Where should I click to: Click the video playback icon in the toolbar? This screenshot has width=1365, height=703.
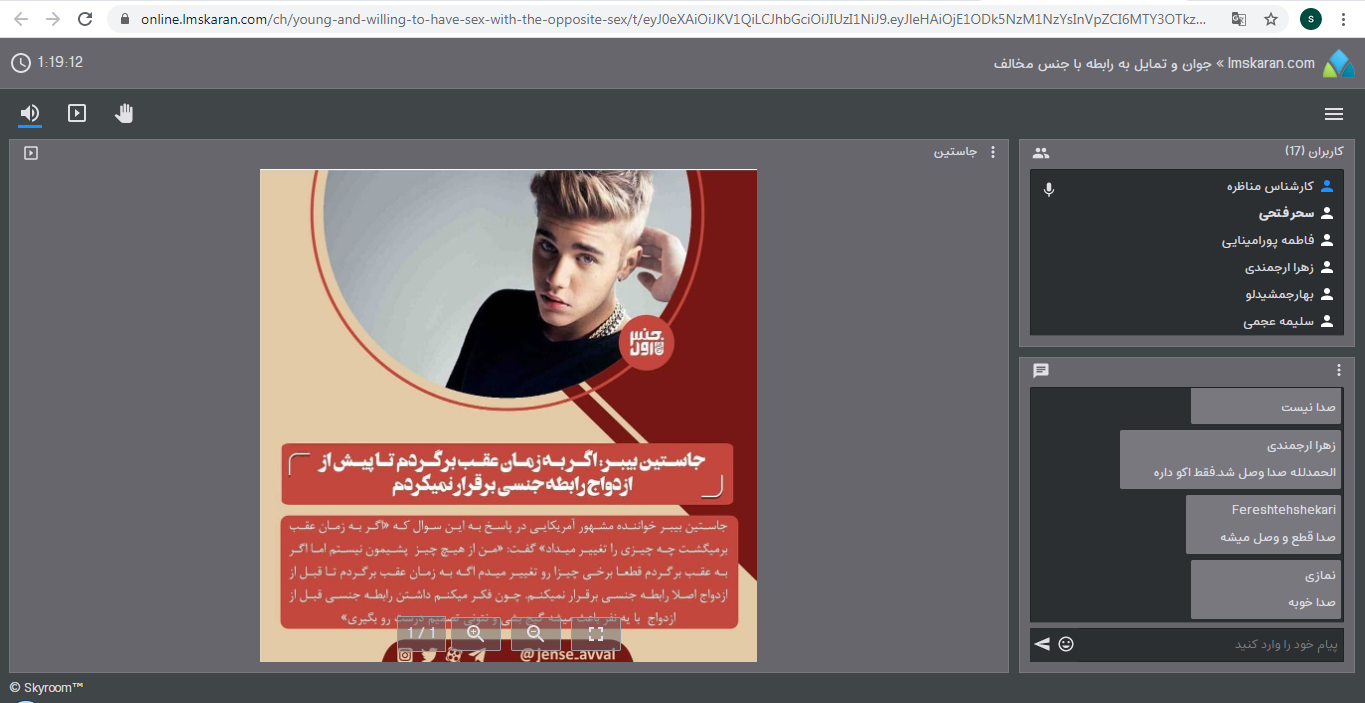tap(77, 113)
